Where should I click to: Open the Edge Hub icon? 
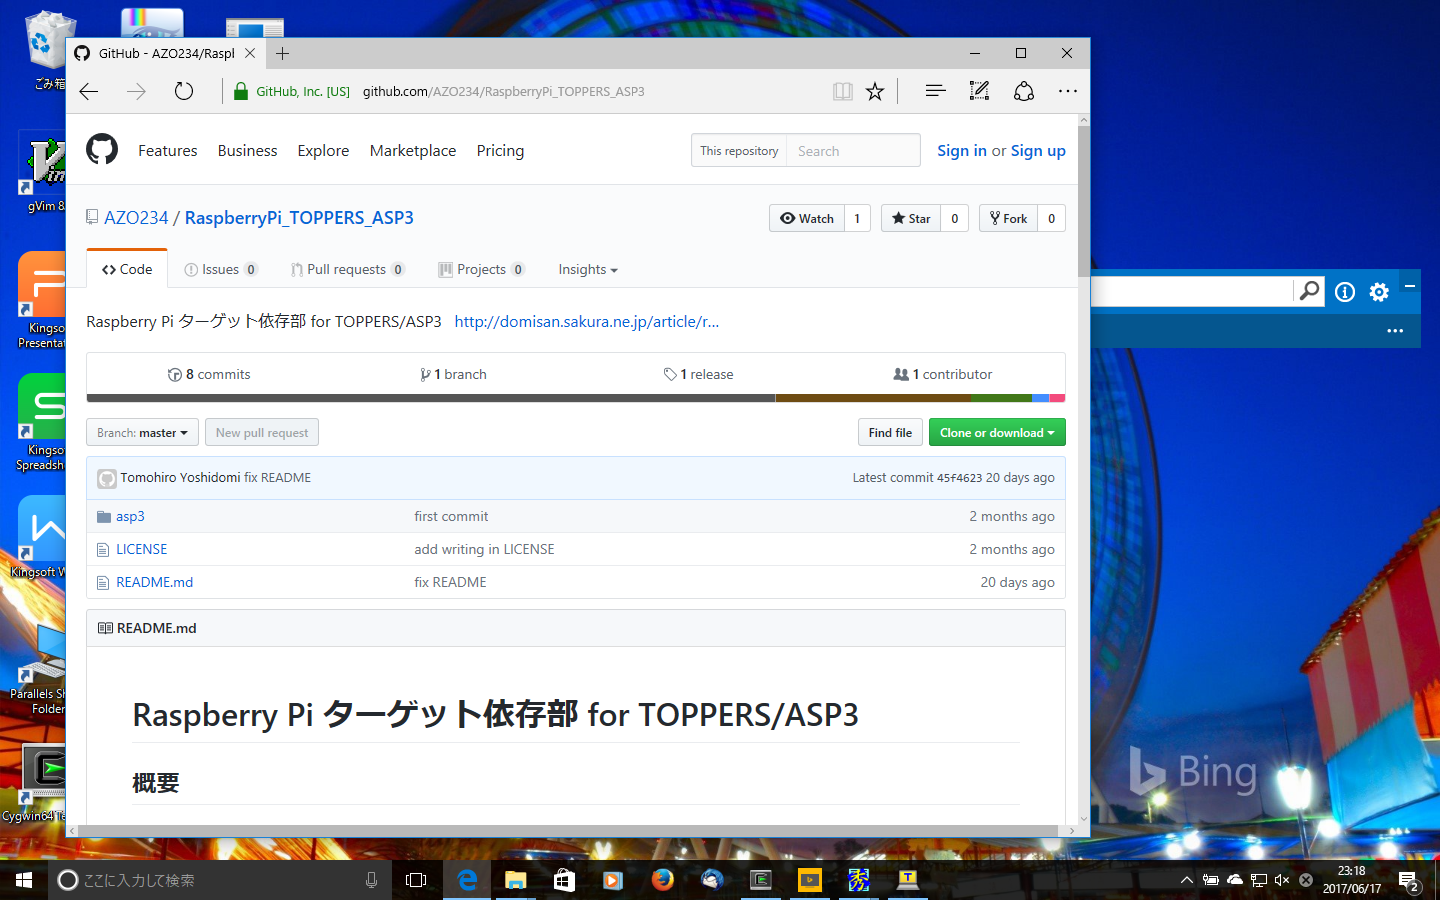pyautogui.click(x=936, y=91)
